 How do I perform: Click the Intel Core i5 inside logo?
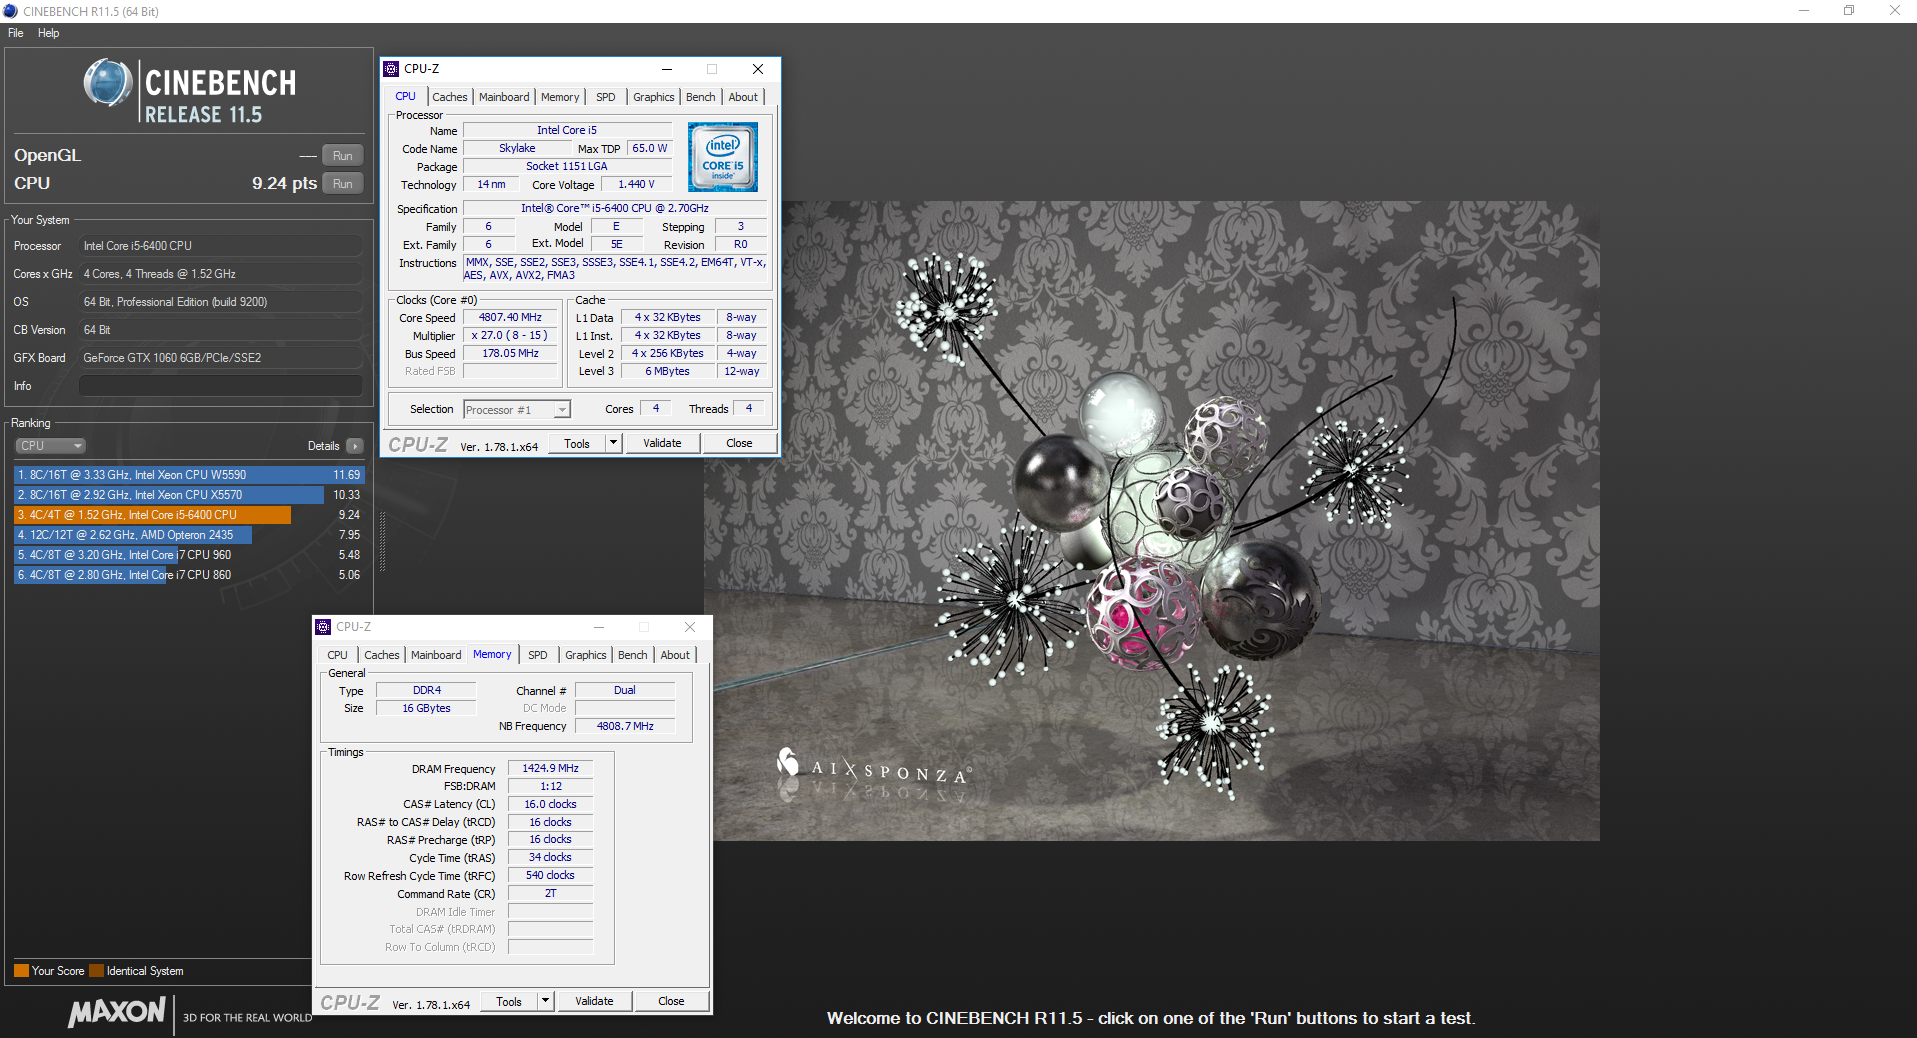click(x=723, y=157)
